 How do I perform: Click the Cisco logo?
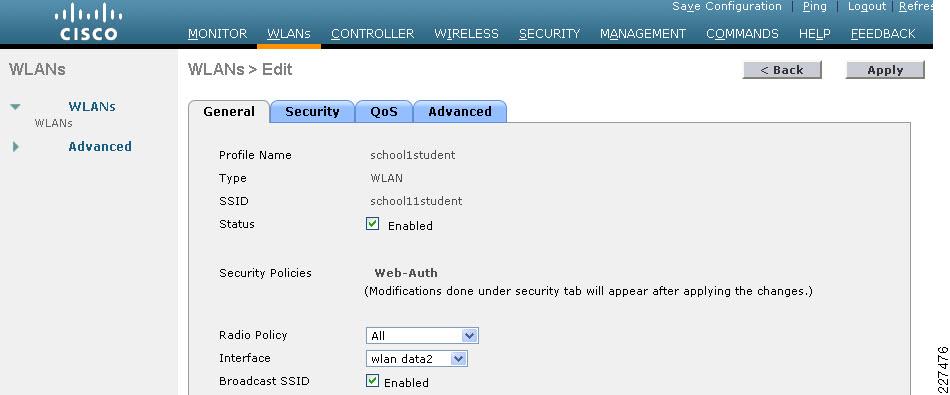(88, 22)
